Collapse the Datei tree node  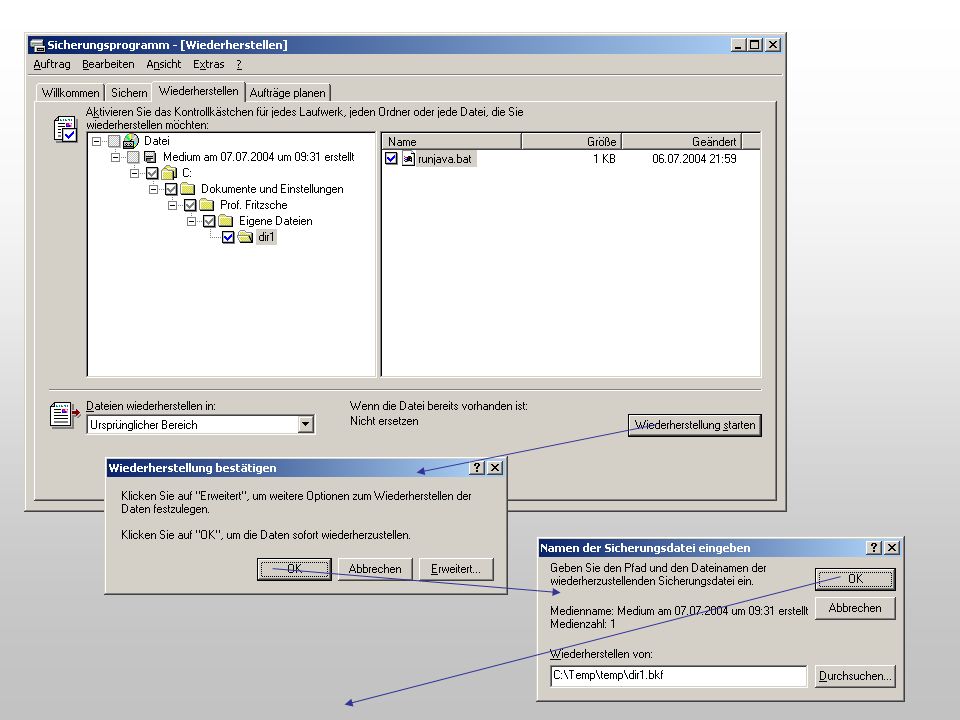pos(97,141)
